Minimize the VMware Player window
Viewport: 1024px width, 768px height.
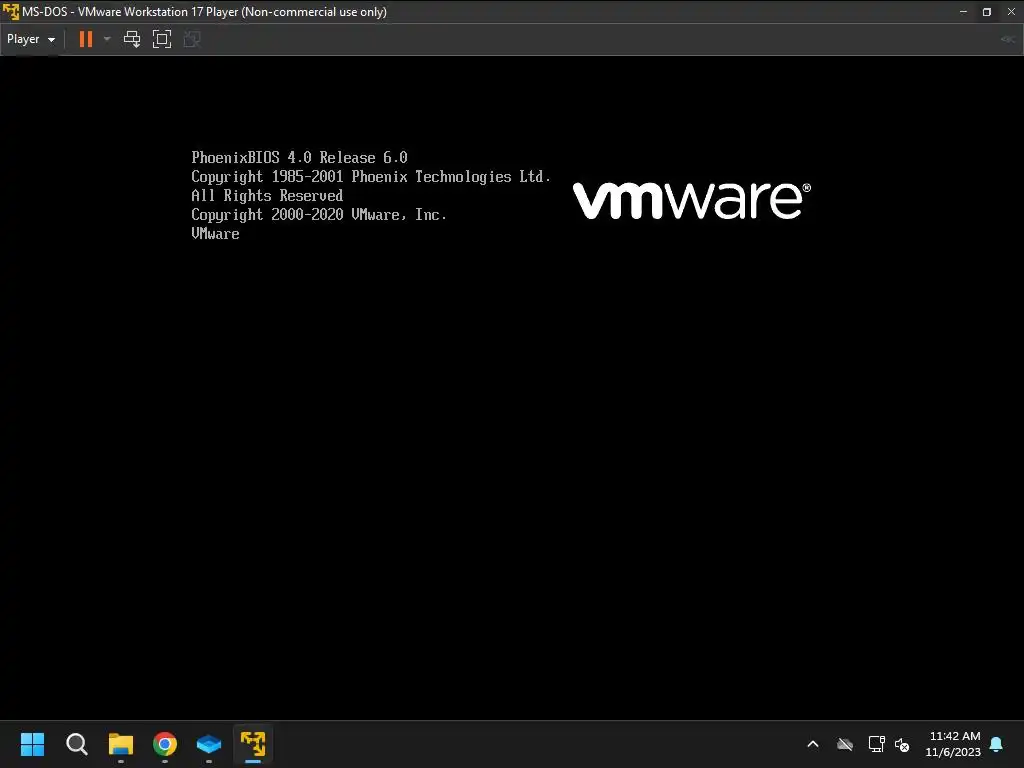(963, 12)
